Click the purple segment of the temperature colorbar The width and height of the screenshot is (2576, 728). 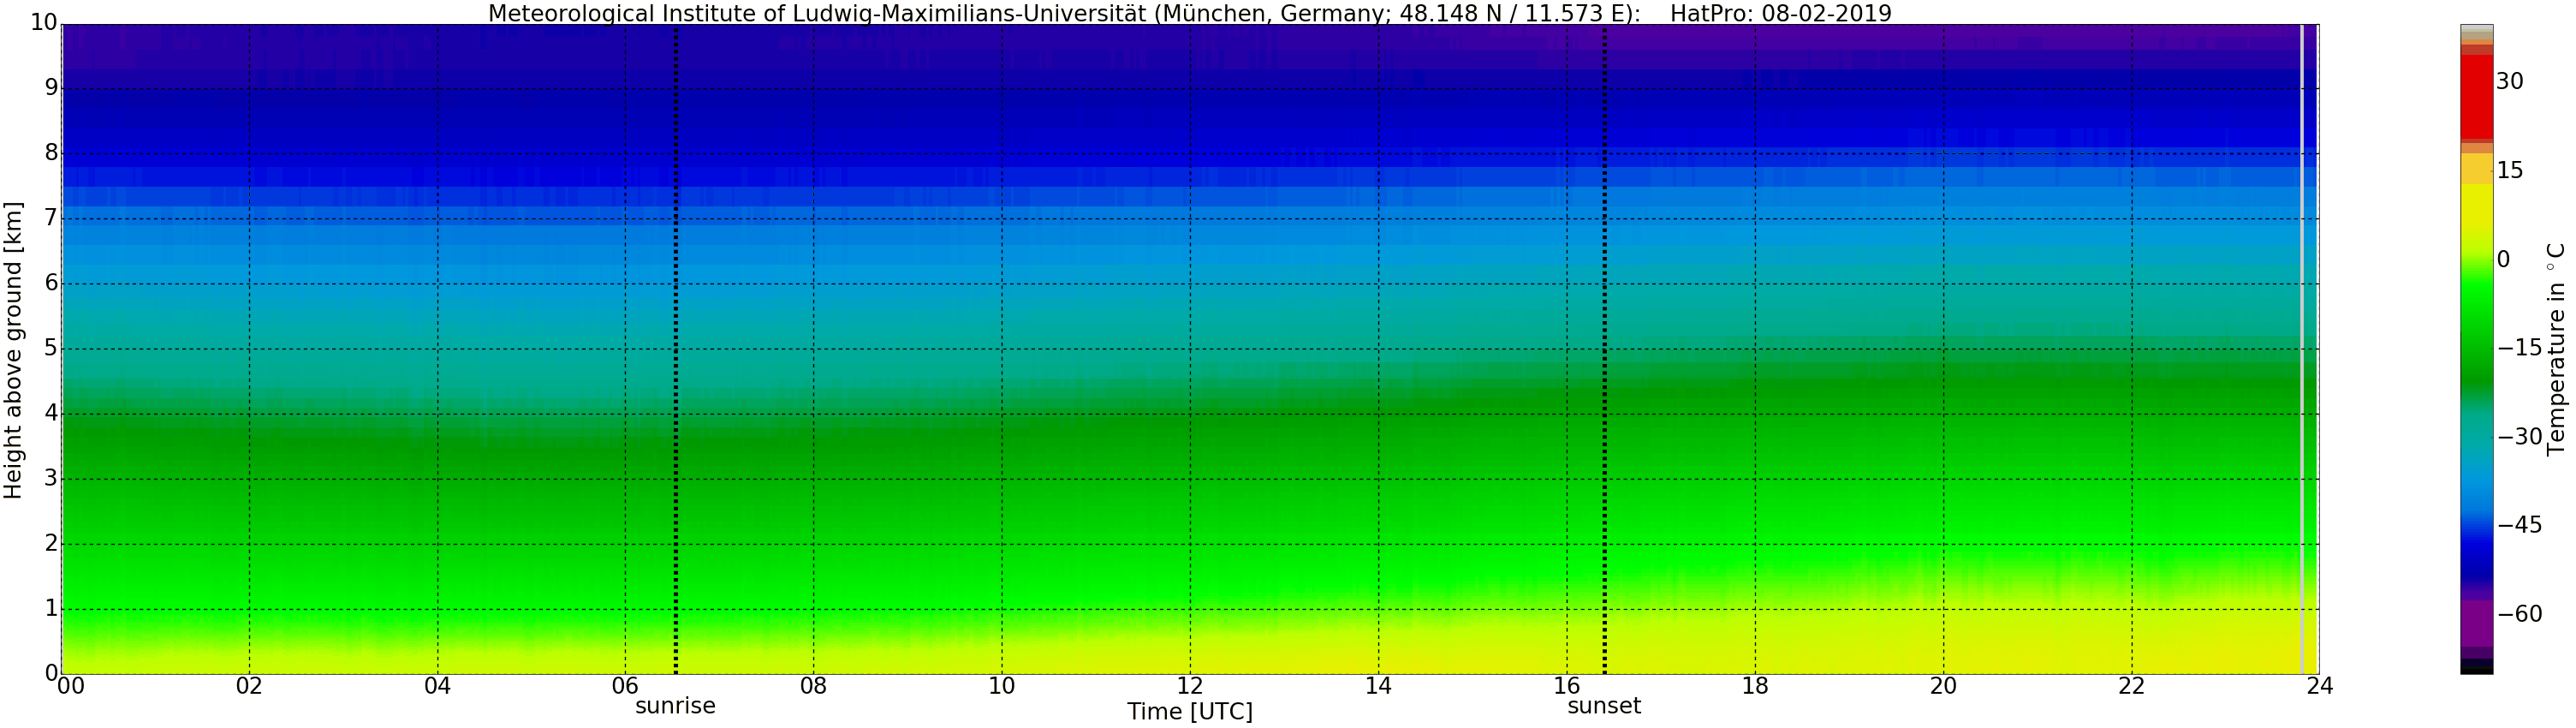[x=2476, y=623]
